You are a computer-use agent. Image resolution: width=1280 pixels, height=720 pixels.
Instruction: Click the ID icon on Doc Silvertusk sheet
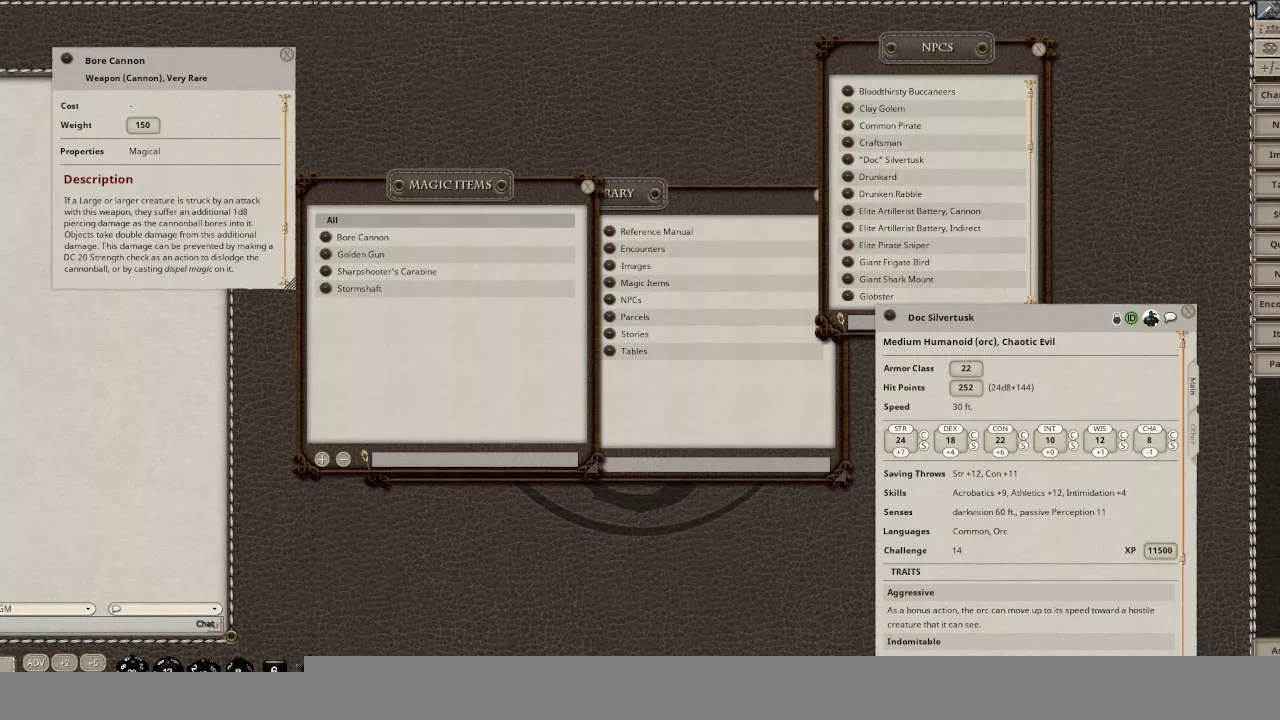pos(1132,318)
